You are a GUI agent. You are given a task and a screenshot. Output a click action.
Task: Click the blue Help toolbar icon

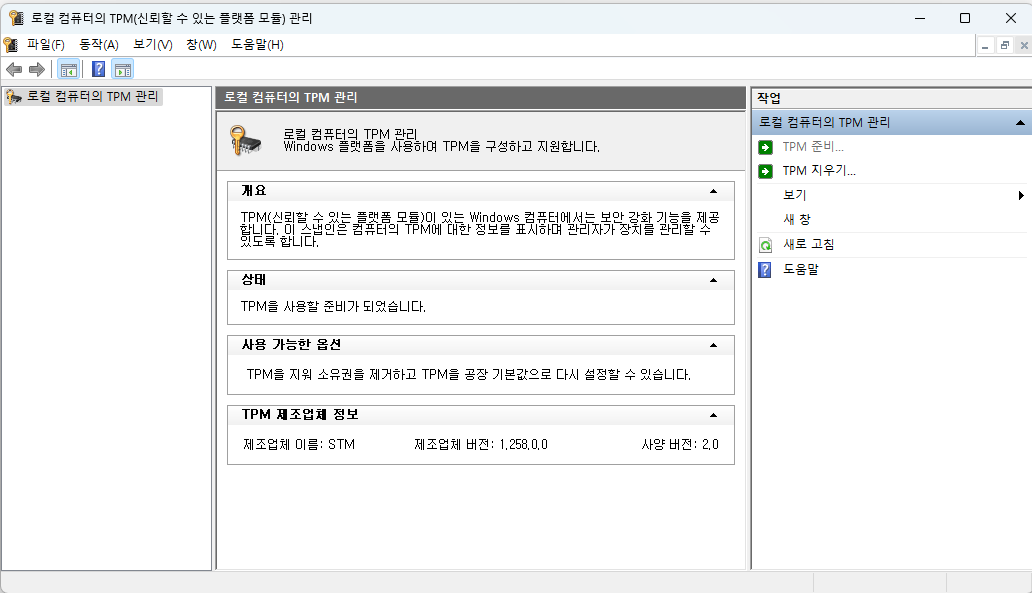click(98, 69)
